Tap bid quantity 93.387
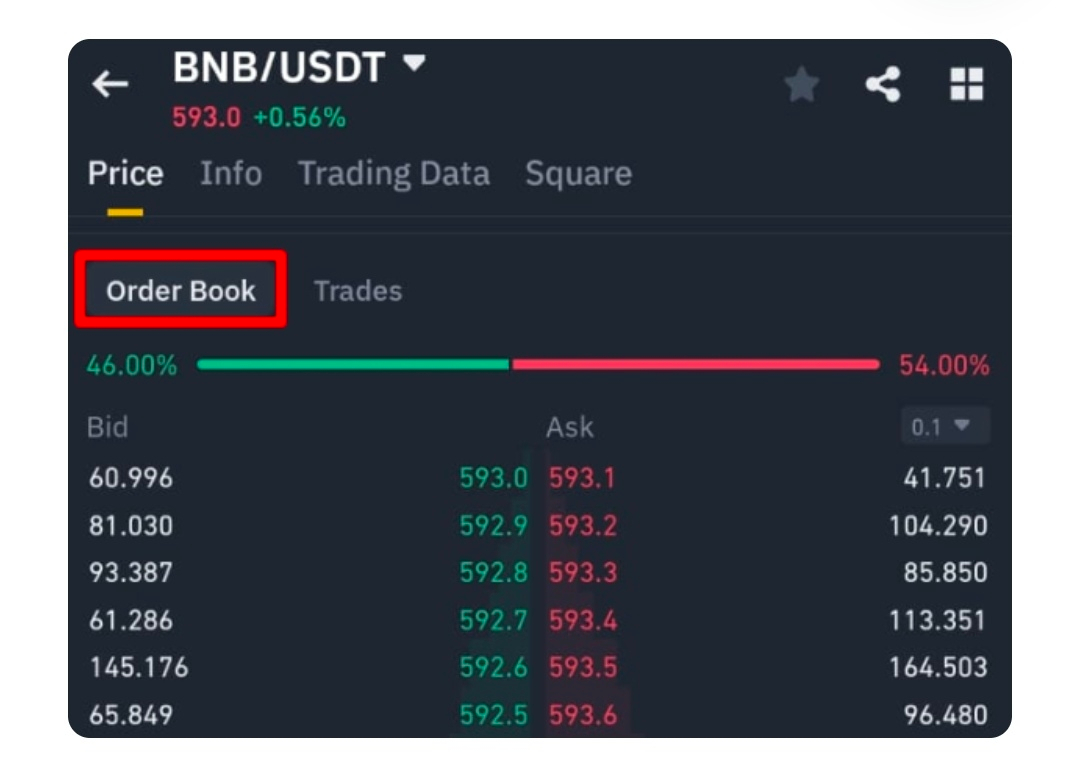Screen dimensions: 1080x768 [131, 573]
